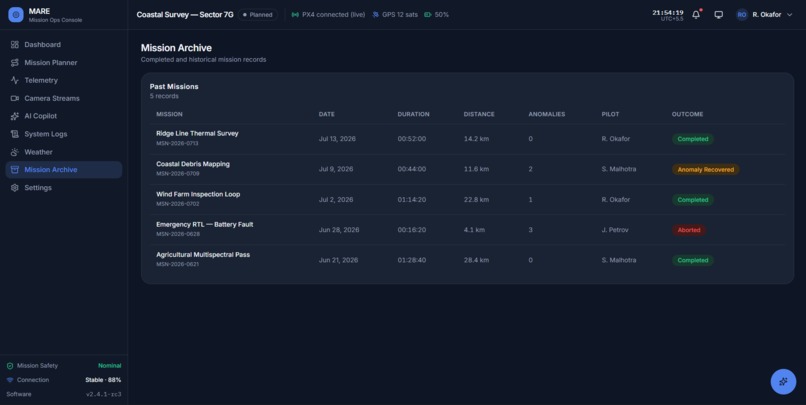Open Agricultural Multispectral Pass mission

(203, 254)
